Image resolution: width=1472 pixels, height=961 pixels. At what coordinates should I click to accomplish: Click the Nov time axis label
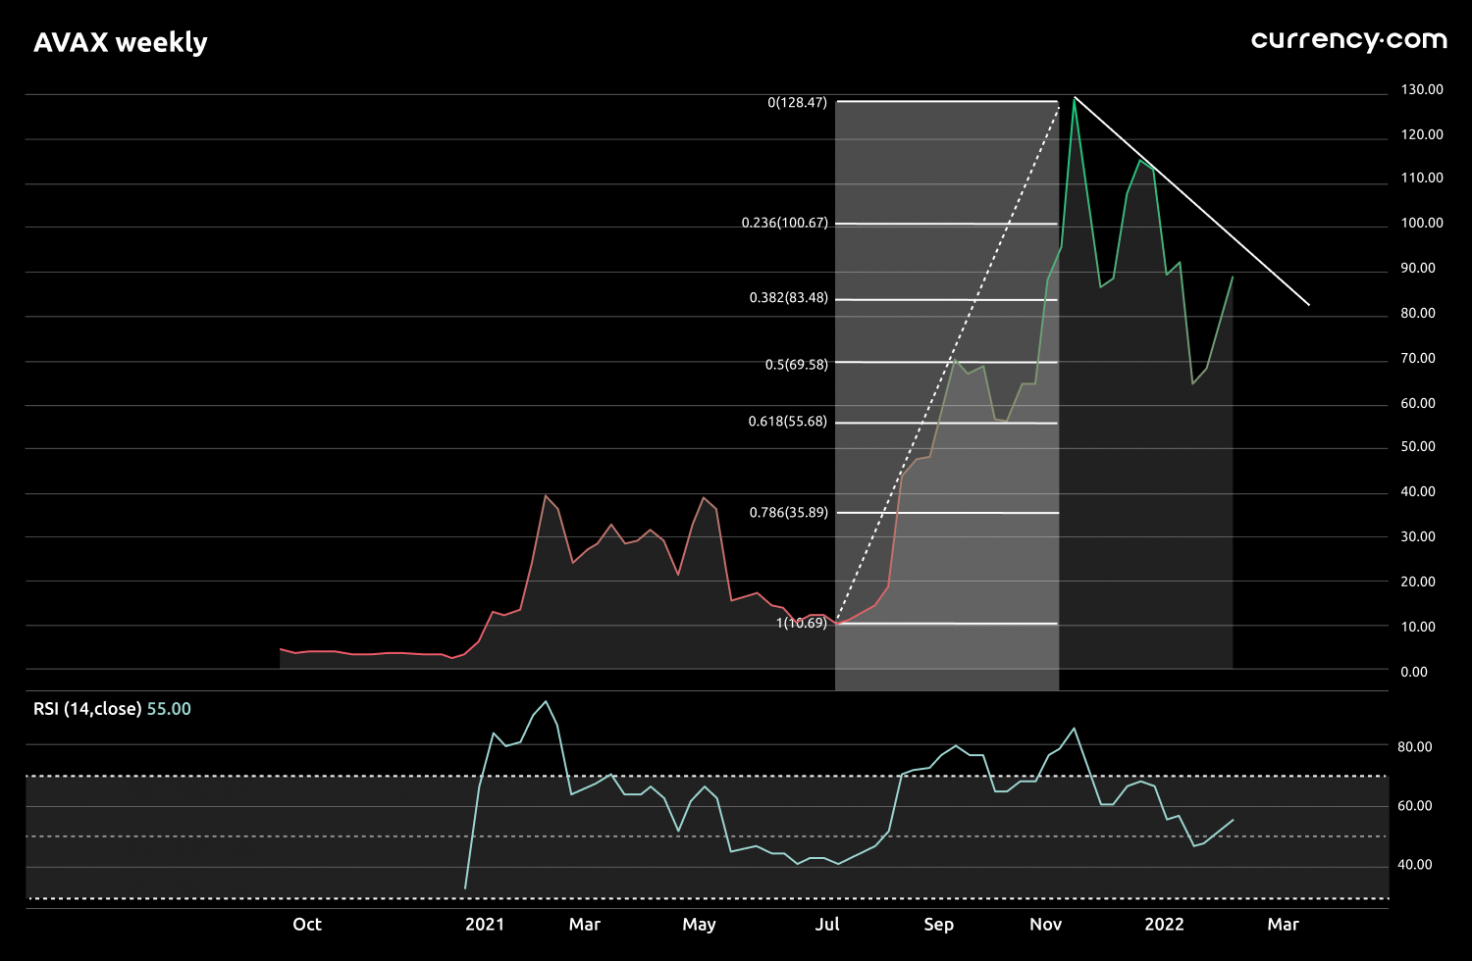[1046, 924]
